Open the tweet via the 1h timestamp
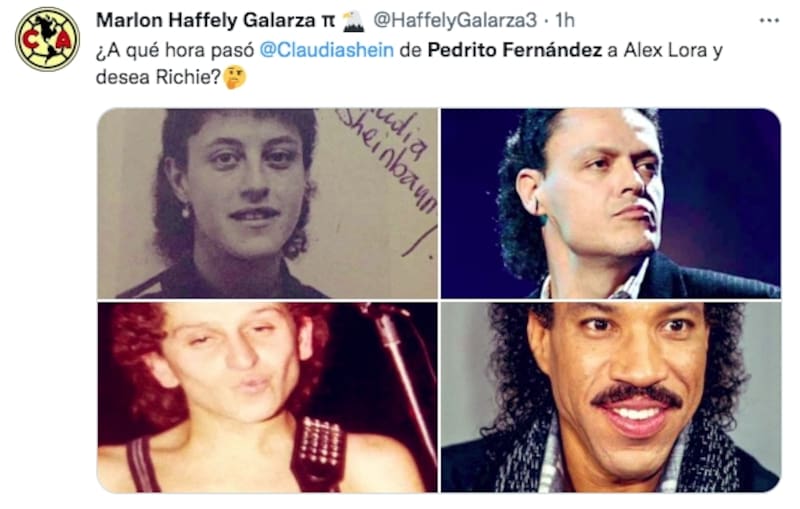This screenshot has width=800, height=509. coord(564,20)
